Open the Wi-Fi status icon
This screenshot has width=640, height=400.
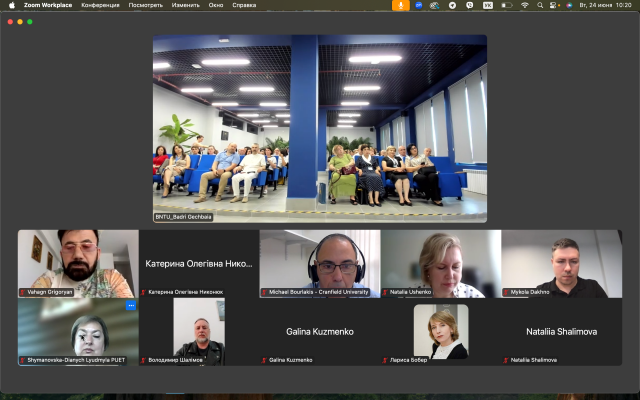click(524, 5)
